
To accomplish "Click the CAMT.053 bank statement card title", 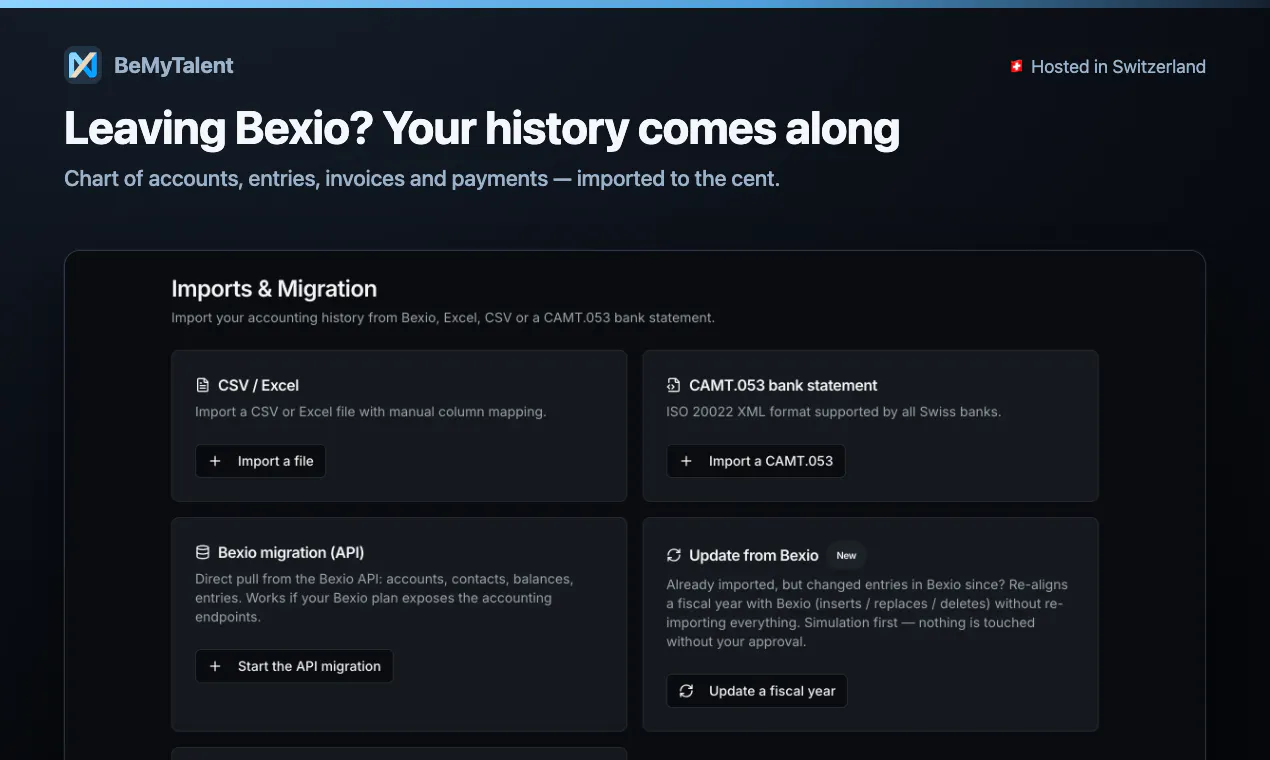I will 783,385.
